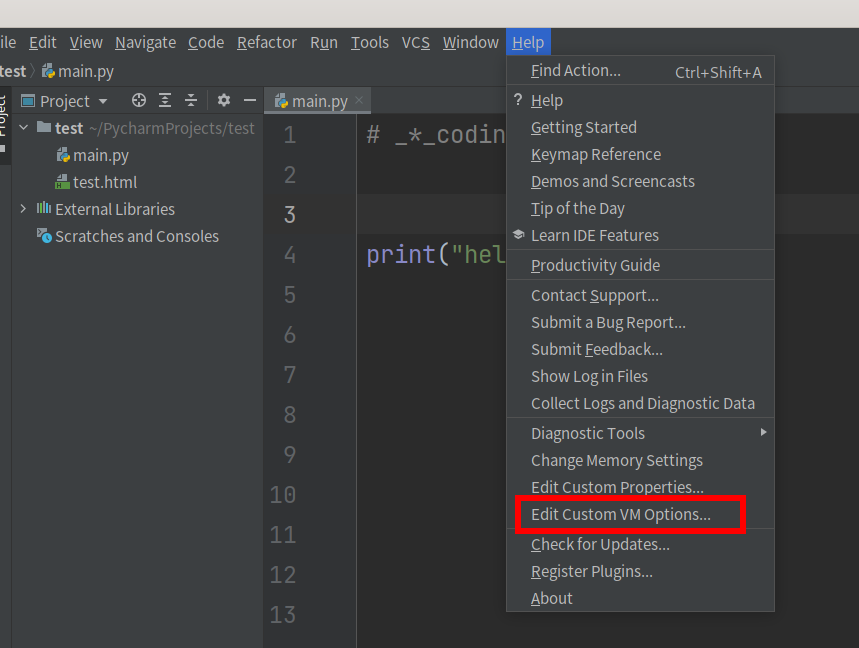Viewport: 859px width, 648px height.
Task: Expand the Diagnostic Tools submenu arrow
Action: [x=763, y=432]
